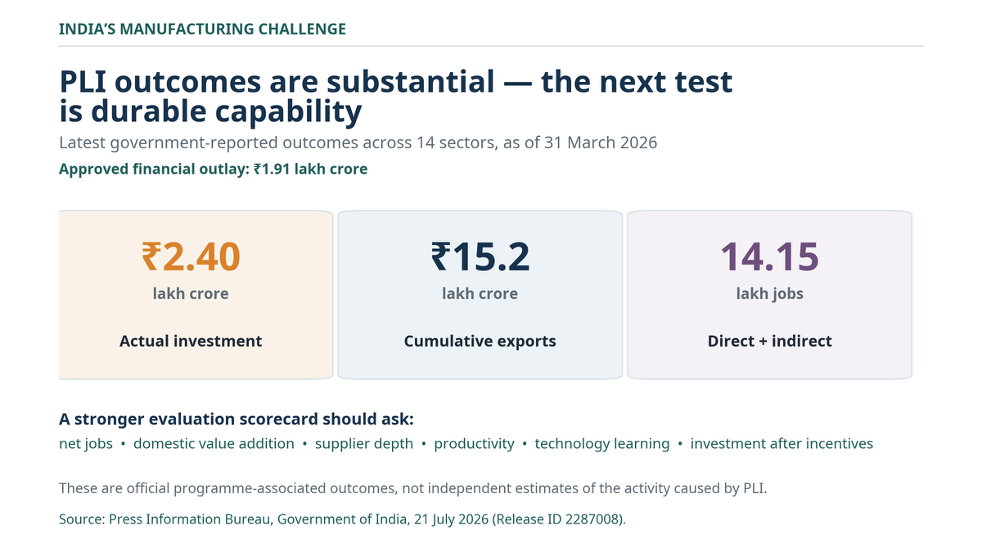
Task: Select the PLI outcomes headline text
Action: 396,97
